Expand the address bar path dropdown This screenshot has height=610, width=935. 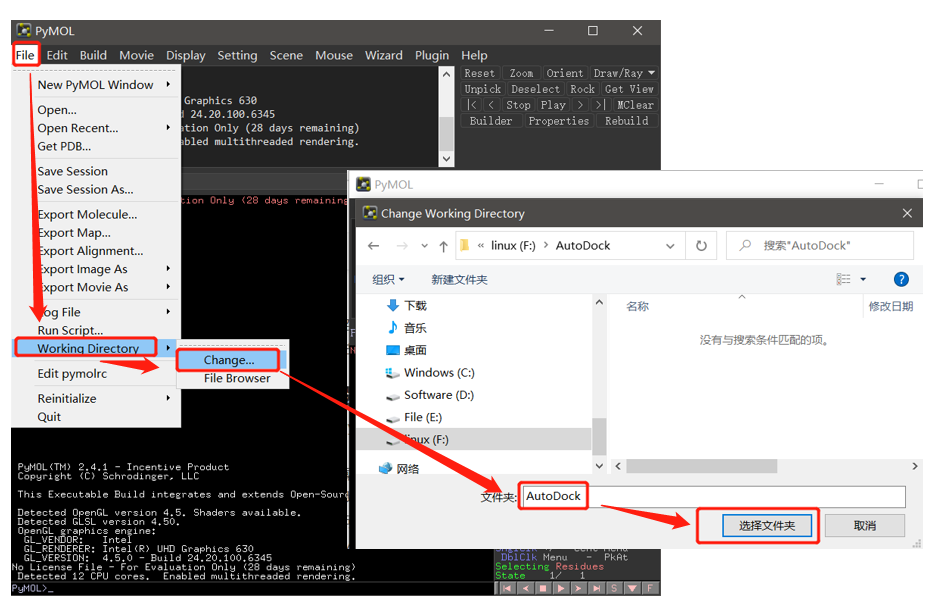[670, 246]
